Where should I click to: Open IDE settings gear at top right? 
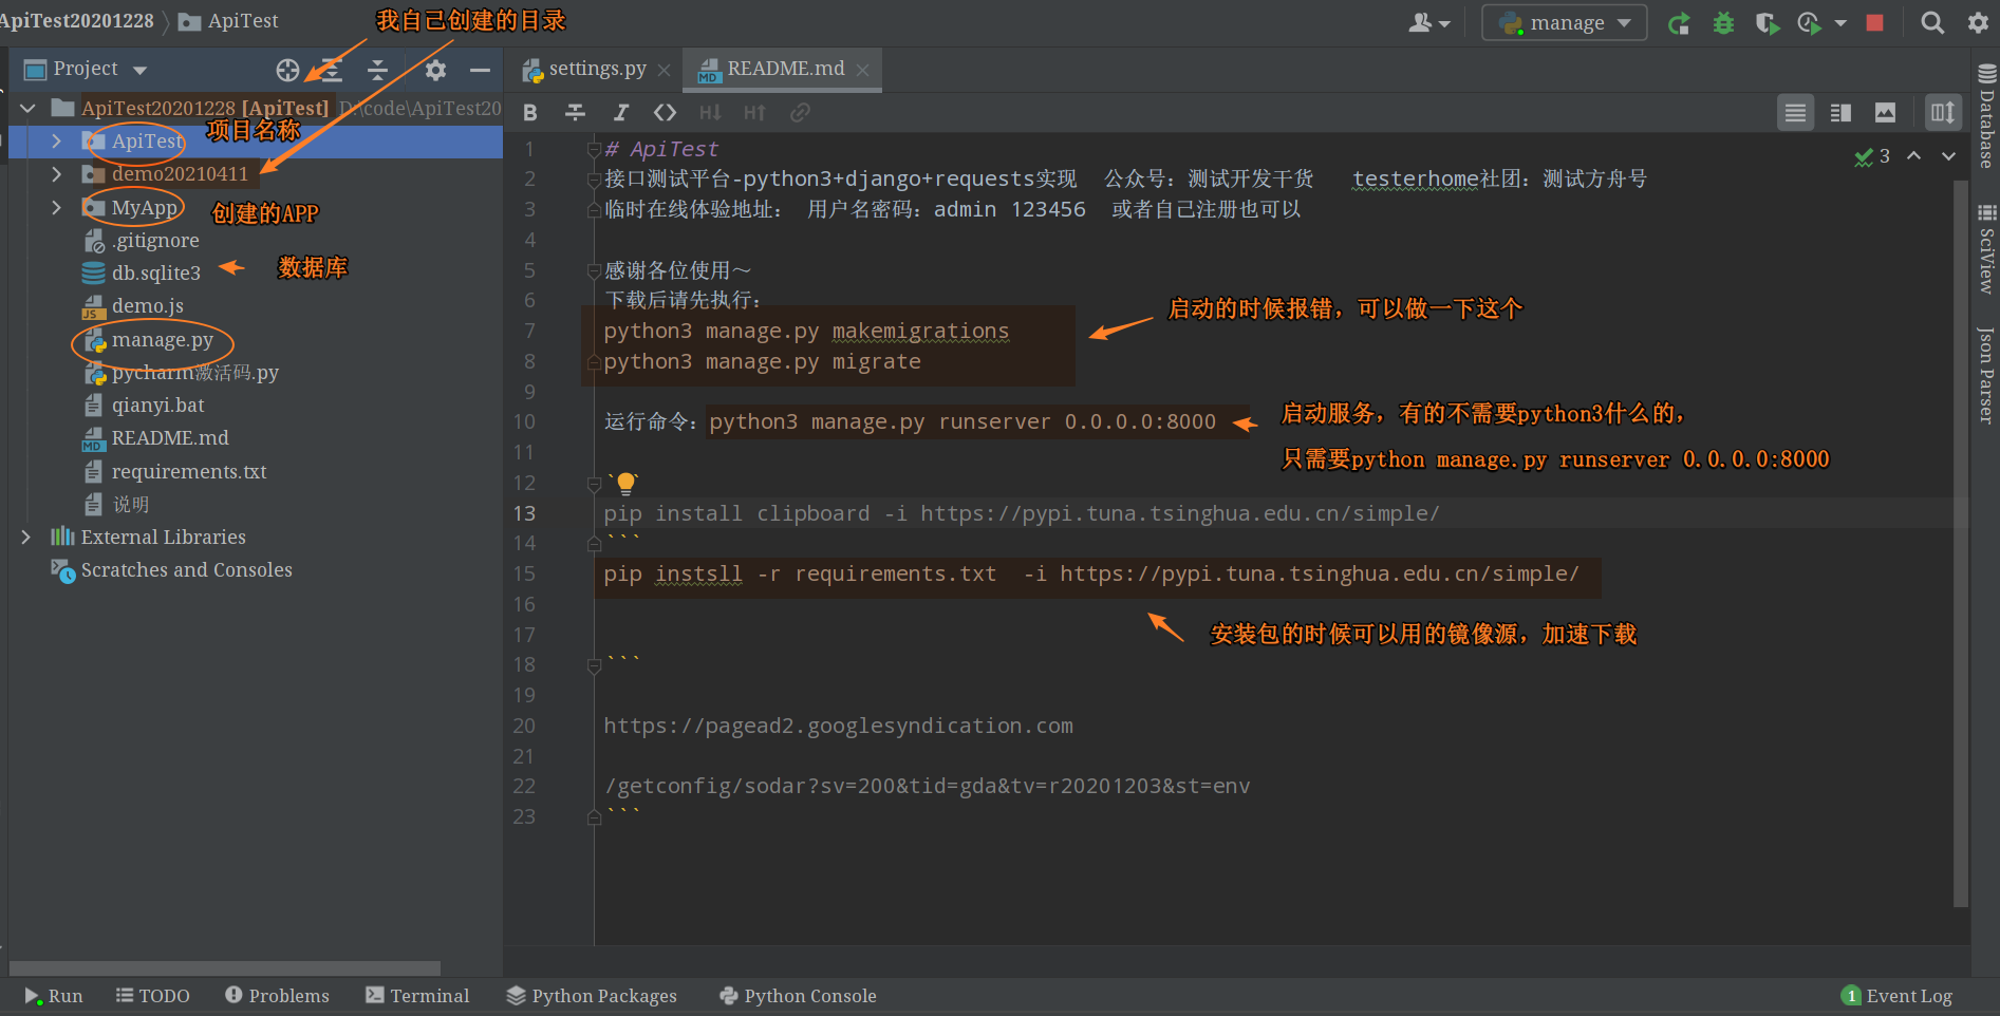click(1978, 23)
